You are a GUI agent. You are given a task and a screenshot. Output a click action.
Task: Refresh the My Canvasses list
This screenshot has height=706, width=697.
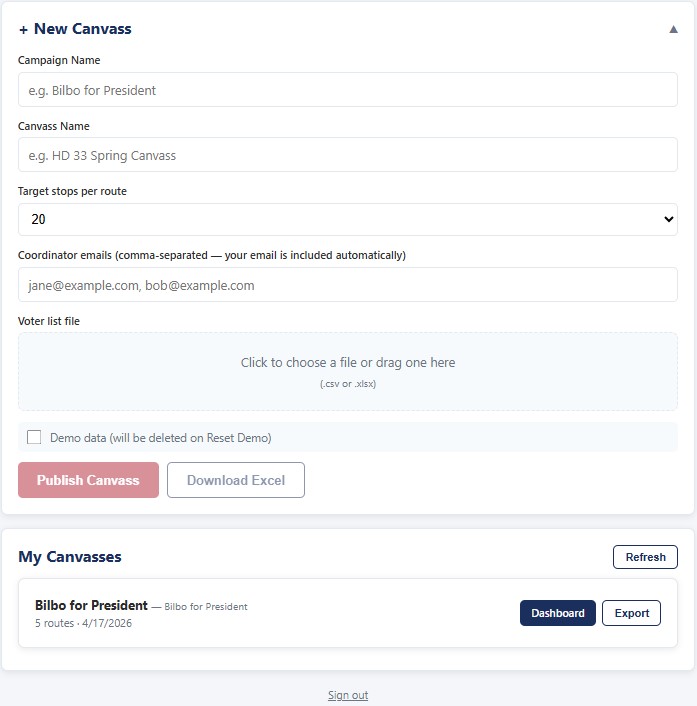point(645,557)
